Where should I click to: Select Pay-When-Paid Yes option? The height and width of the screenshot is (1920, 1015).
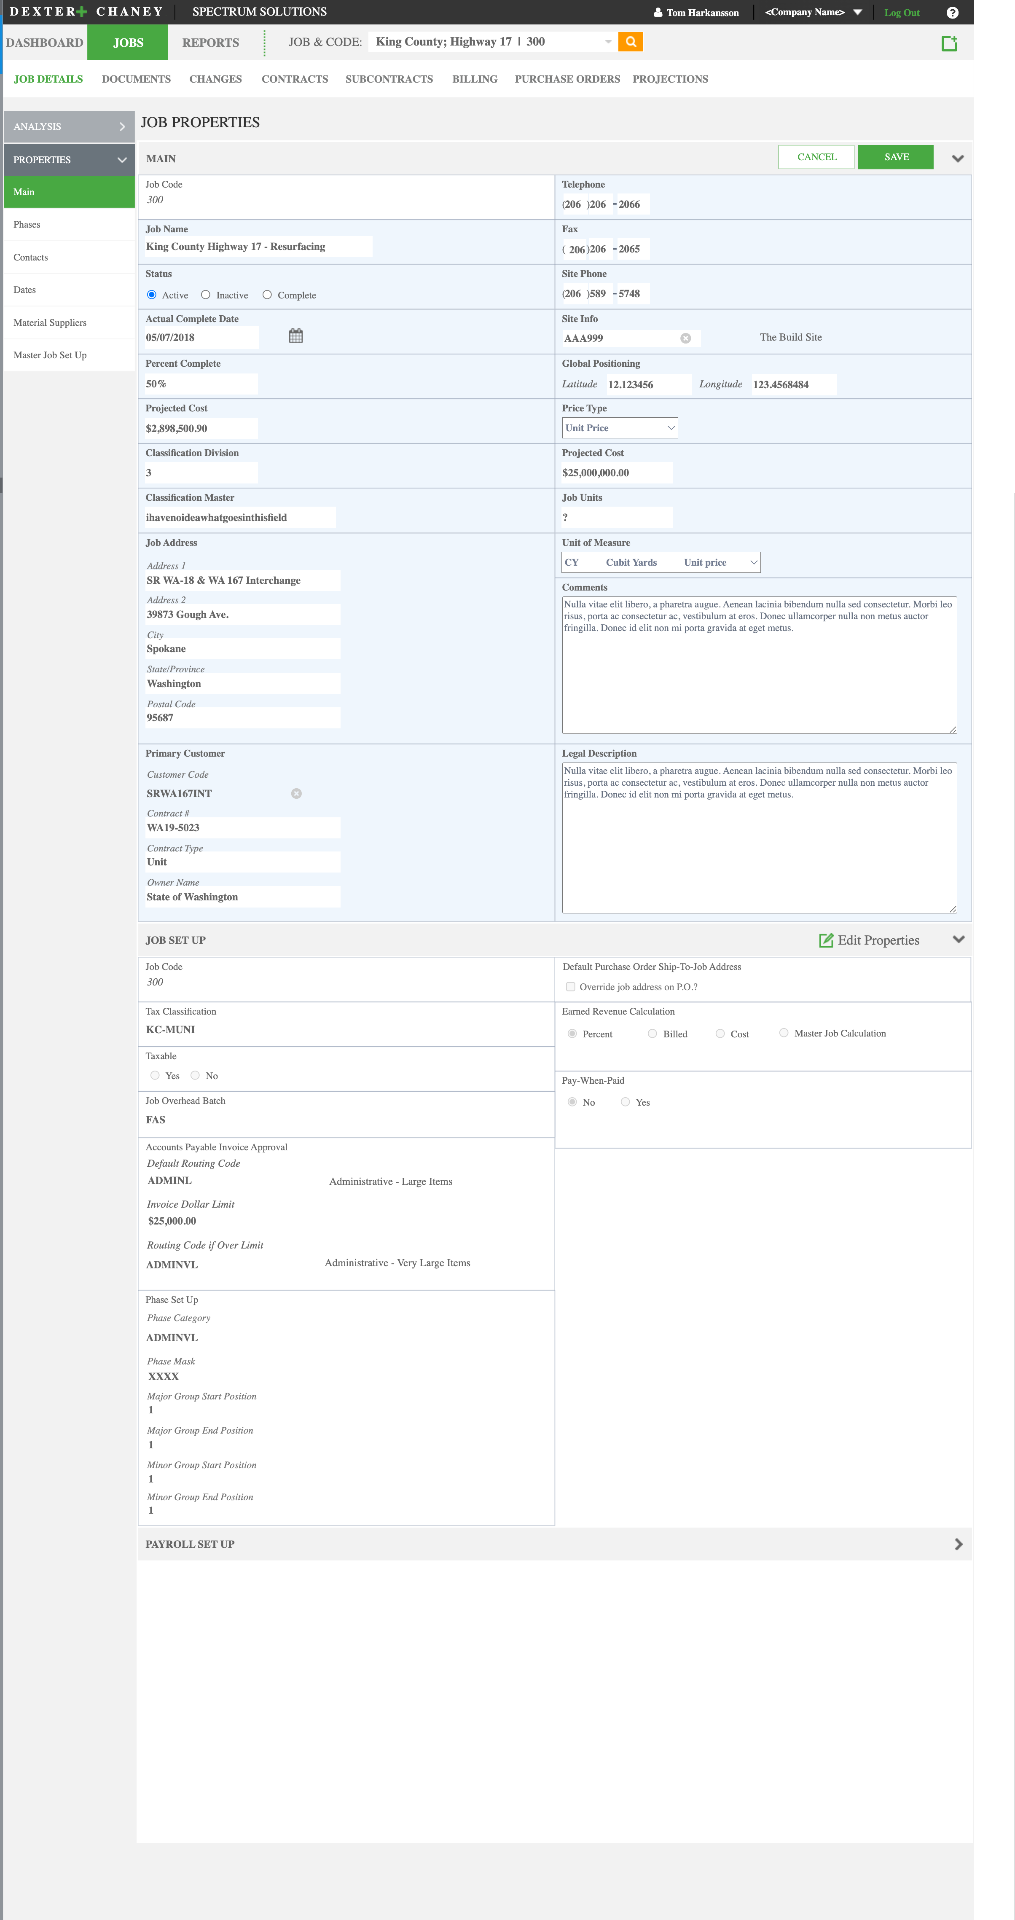pyautogui.click(x=626, y=1102)
